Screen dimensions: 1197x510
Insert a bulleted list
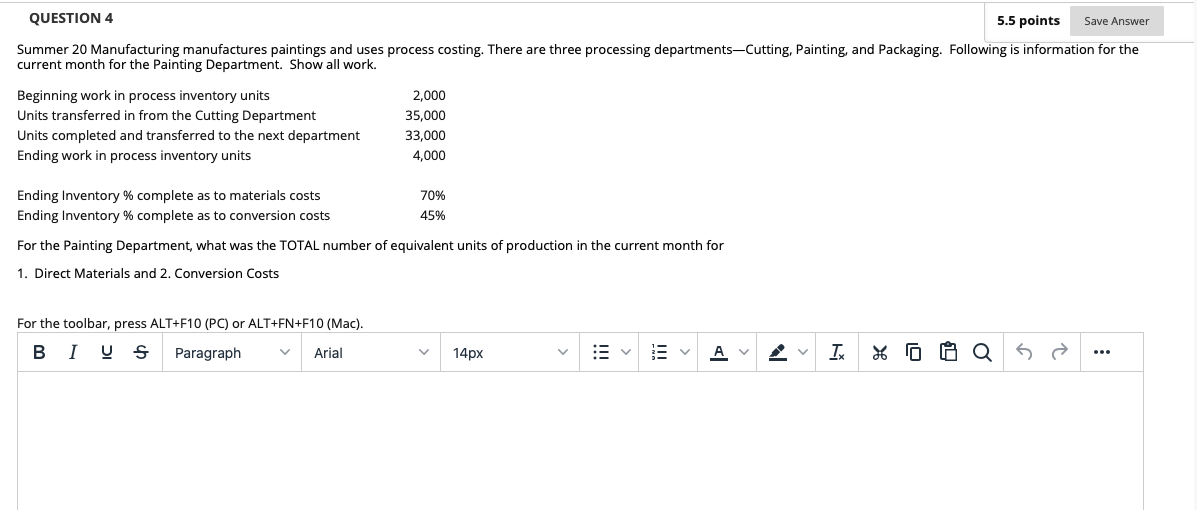[x=602, y=353]
